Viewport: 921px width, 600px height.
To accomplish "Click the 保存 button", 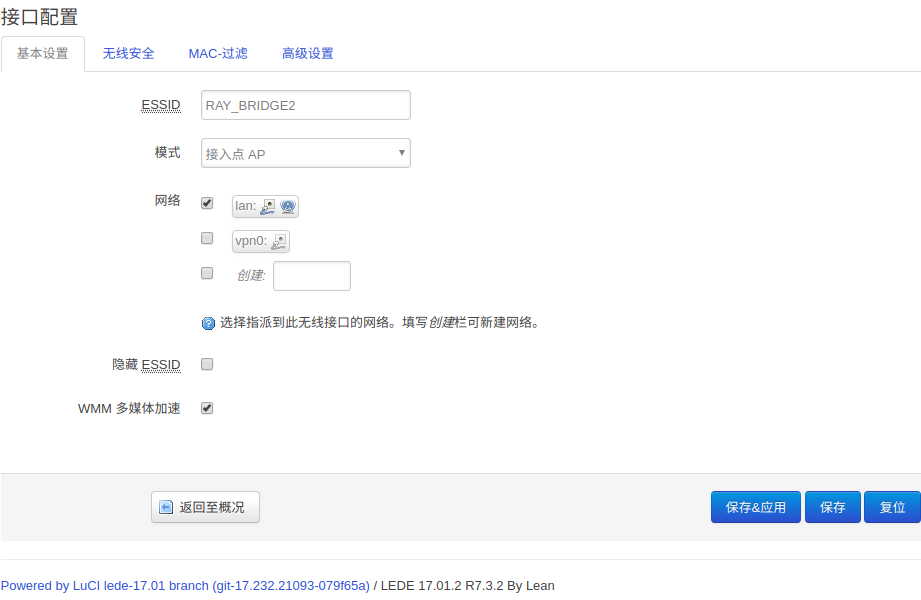I will click(832, 507).
